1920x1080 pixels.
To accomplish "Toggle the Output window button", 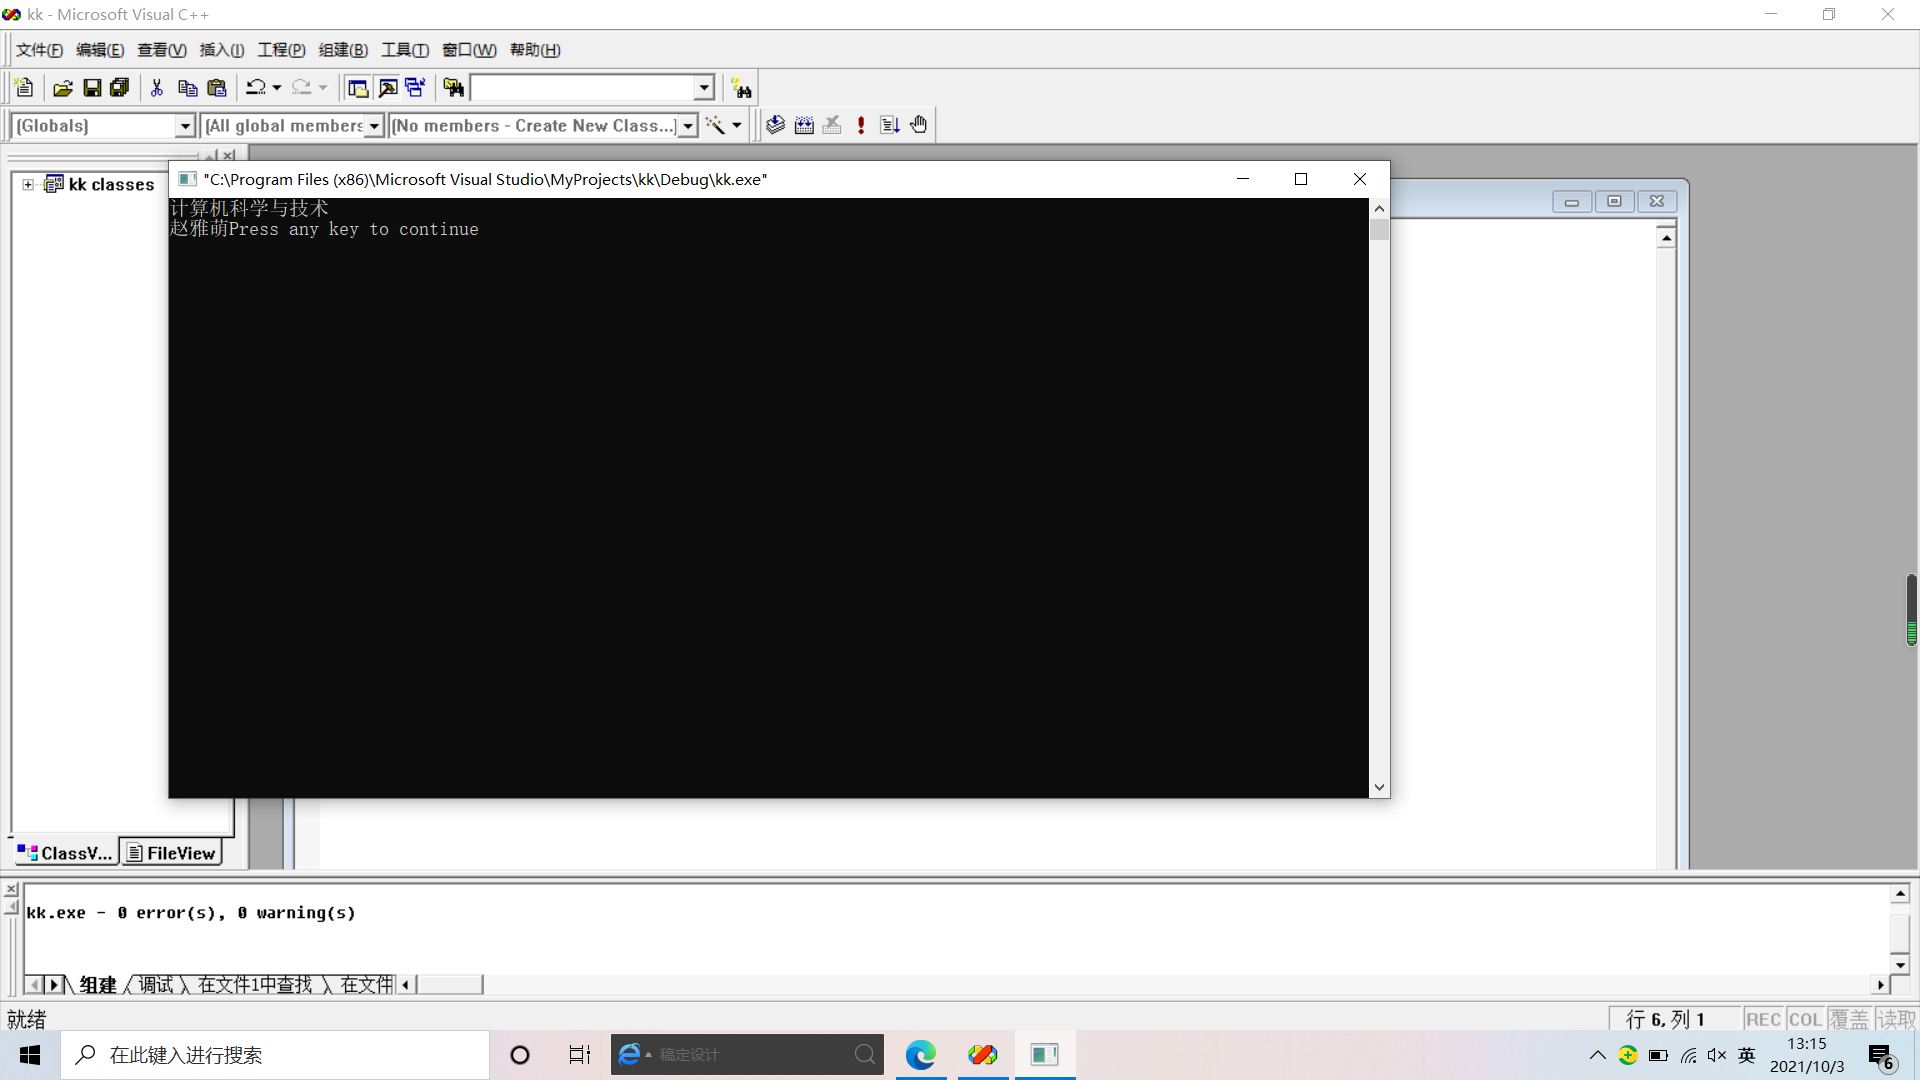I will (x=388, y=88).
